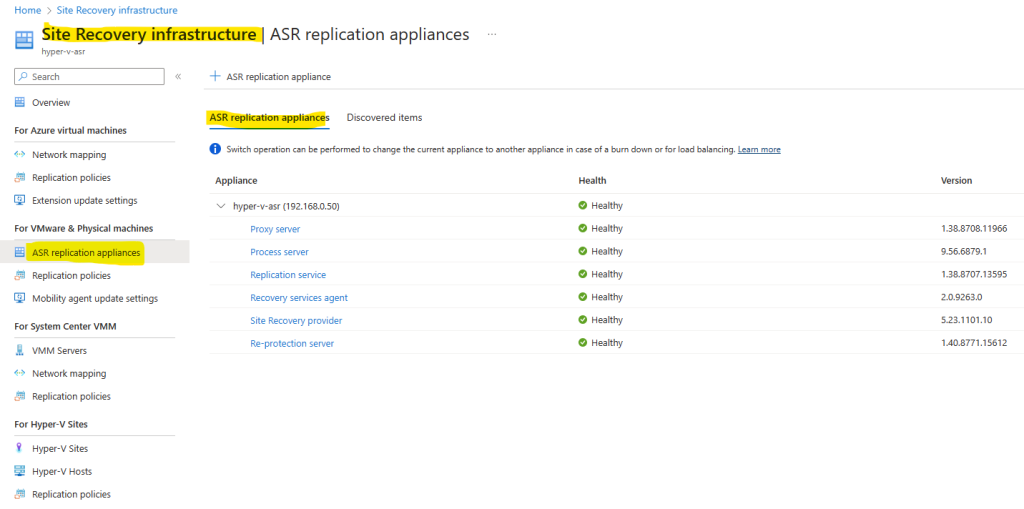
Task: Collapse the sidebar with double chevron
Action: point(178,76)
